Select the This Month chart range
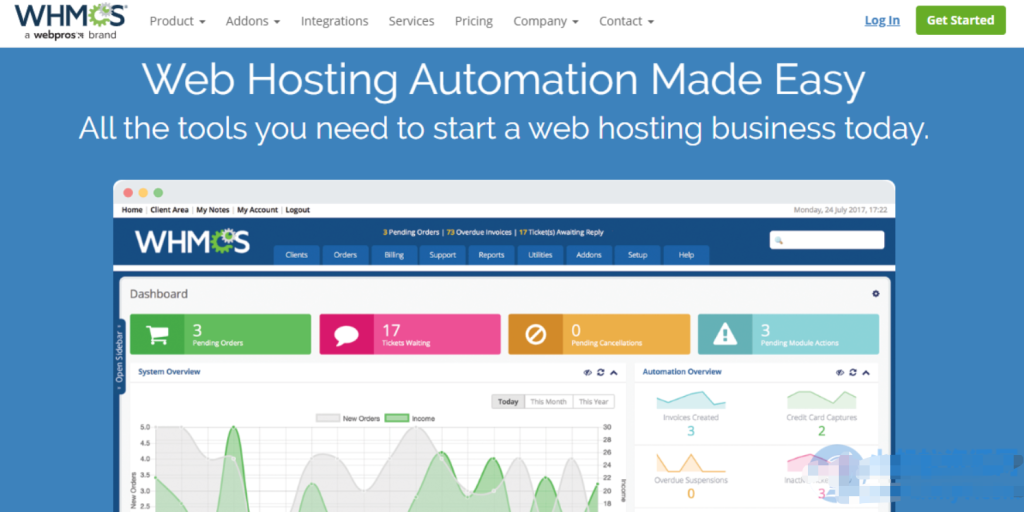 click(548, 402)
